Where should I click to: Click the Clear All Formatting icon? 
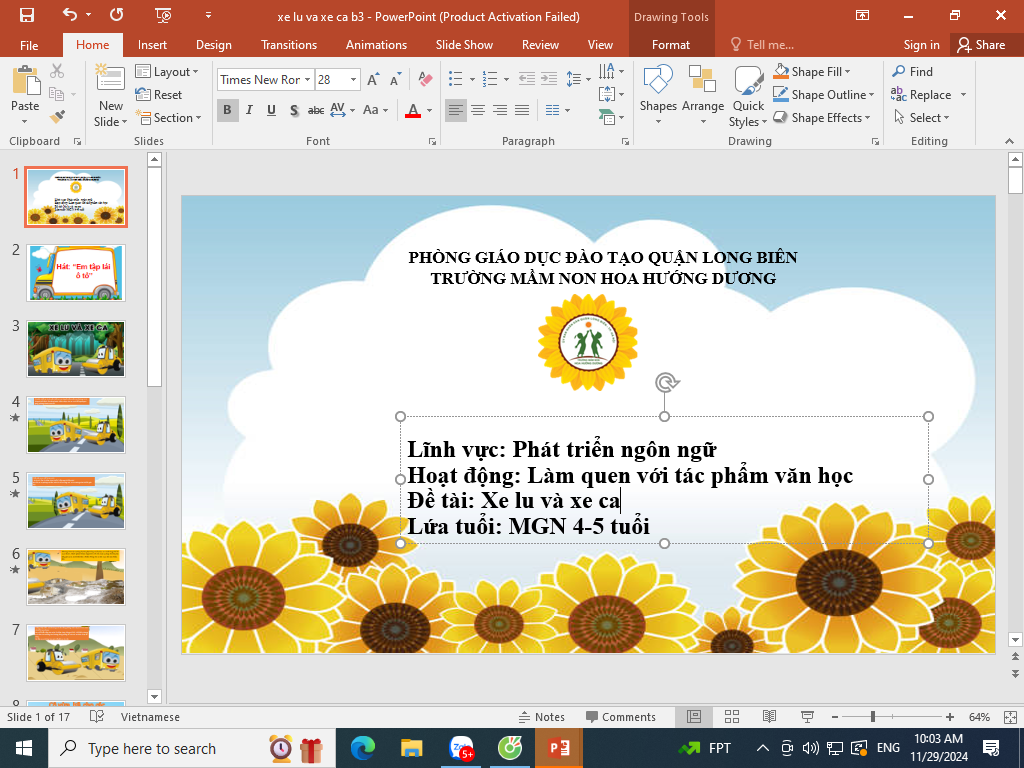425,80
